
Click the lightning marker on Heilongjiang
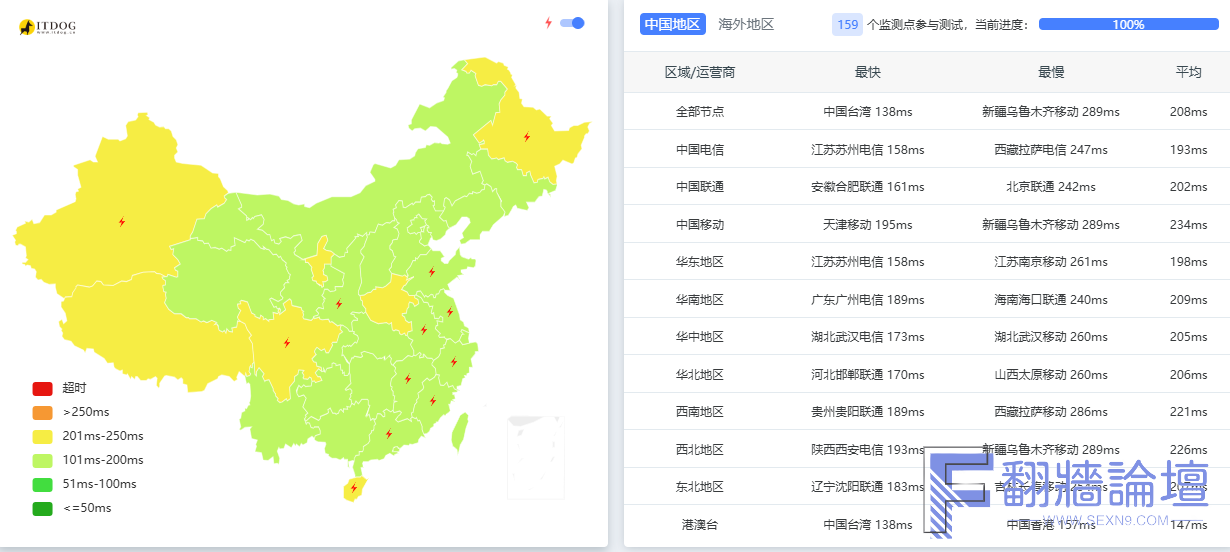pyautogui.click(x=527, y=137)
